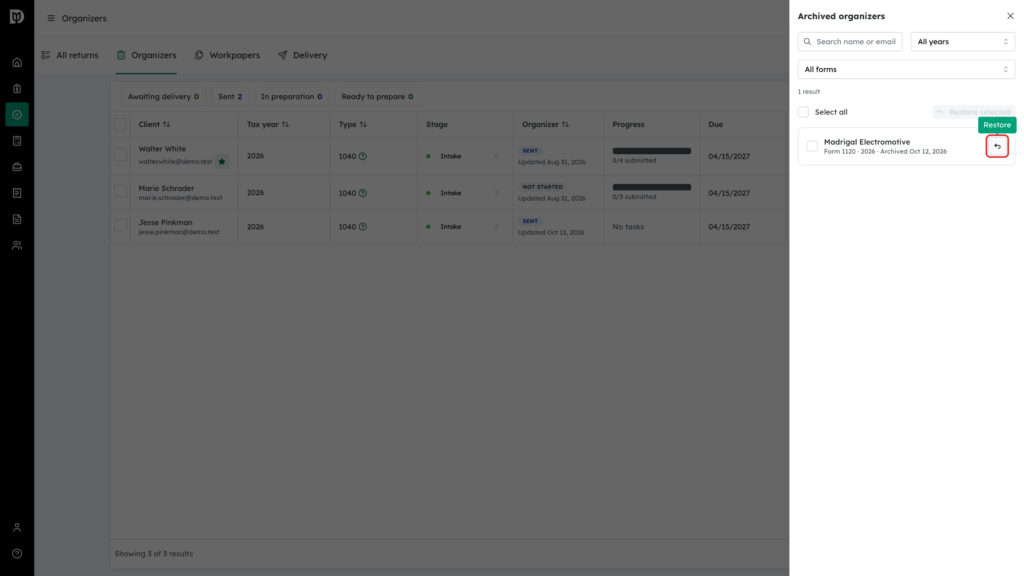Check the Madrigal Electromotive checkbox

coord(812,146)
